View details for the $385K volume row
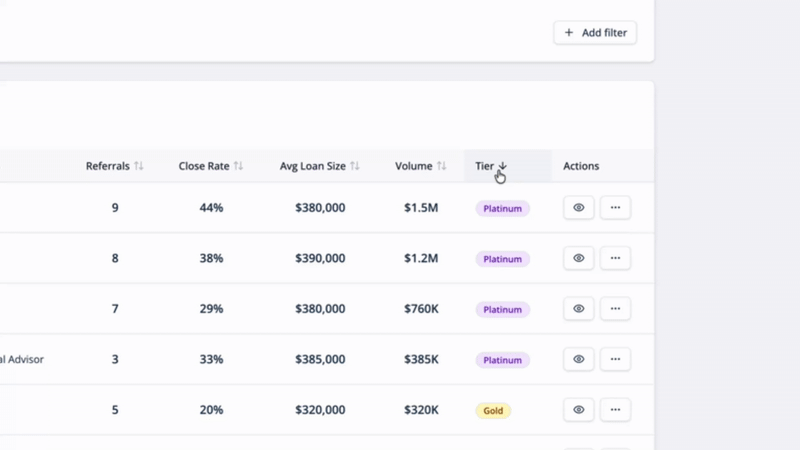 click(578, 359)
